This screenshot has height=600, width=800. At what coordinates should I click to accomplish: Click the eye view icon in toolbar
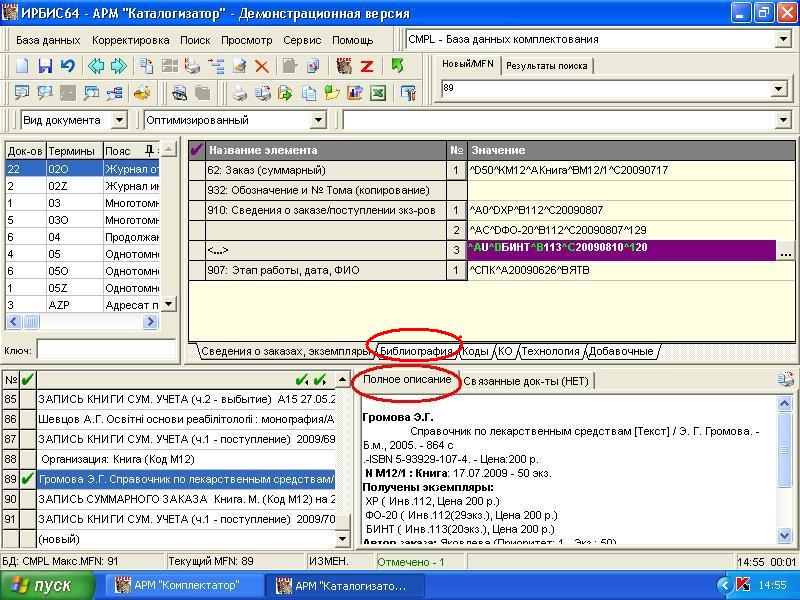click(179, 93)
